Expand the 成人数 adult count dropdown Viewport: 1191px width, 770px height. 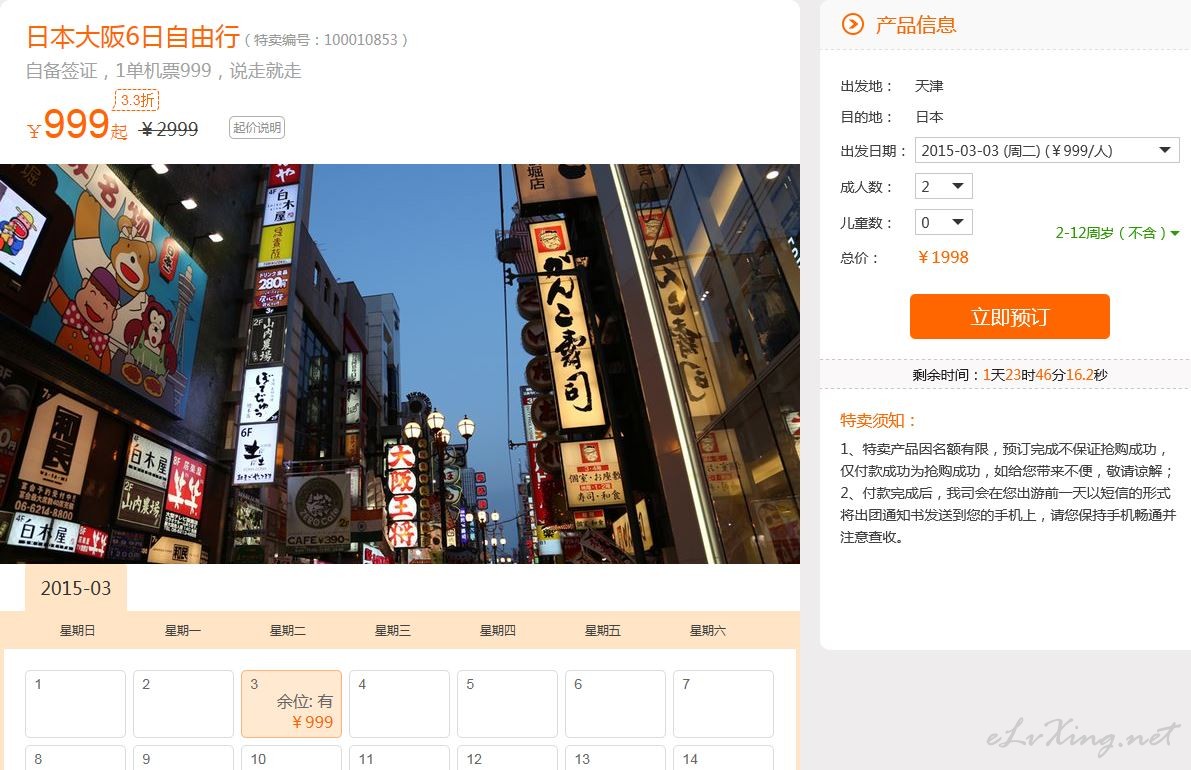tap(943, 186)
